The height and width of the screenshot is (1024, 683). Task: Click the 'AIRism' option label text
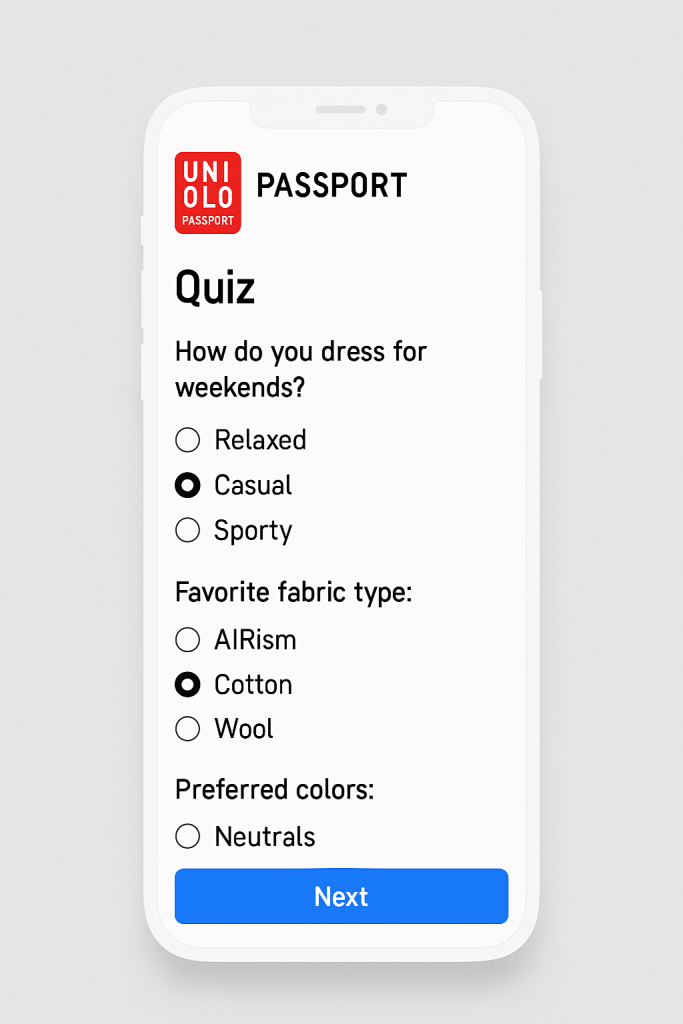click(255, 639)
